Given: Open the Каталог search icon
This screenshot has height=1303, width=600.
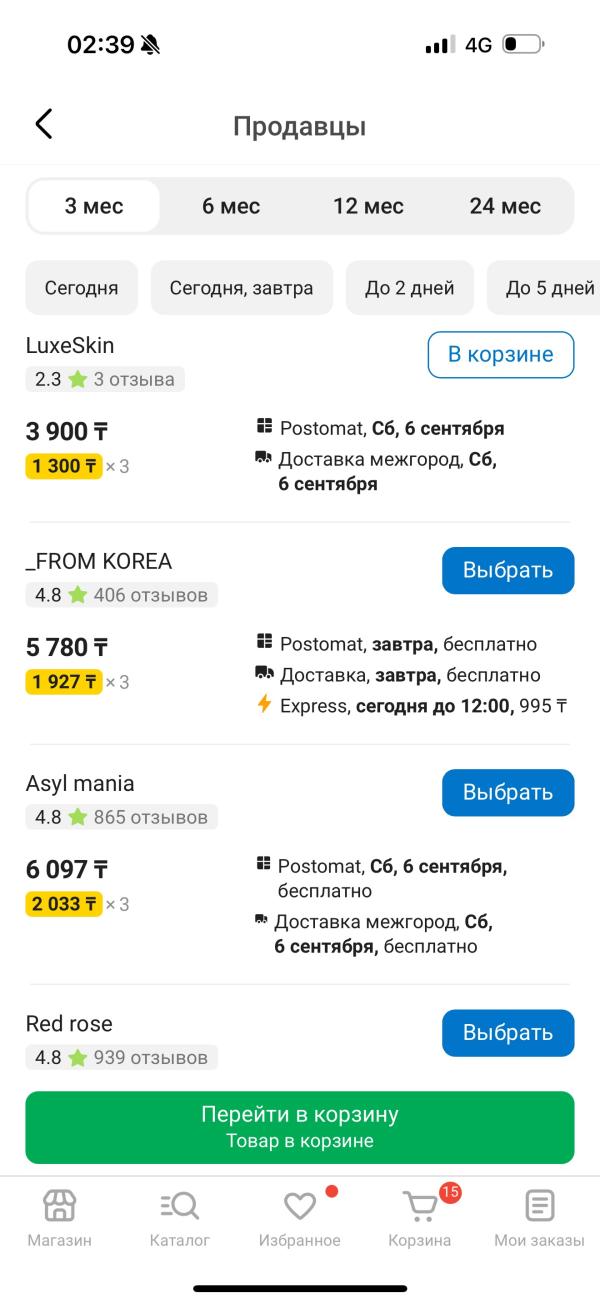Looking at the screenshot, I should pos(180,1206).
